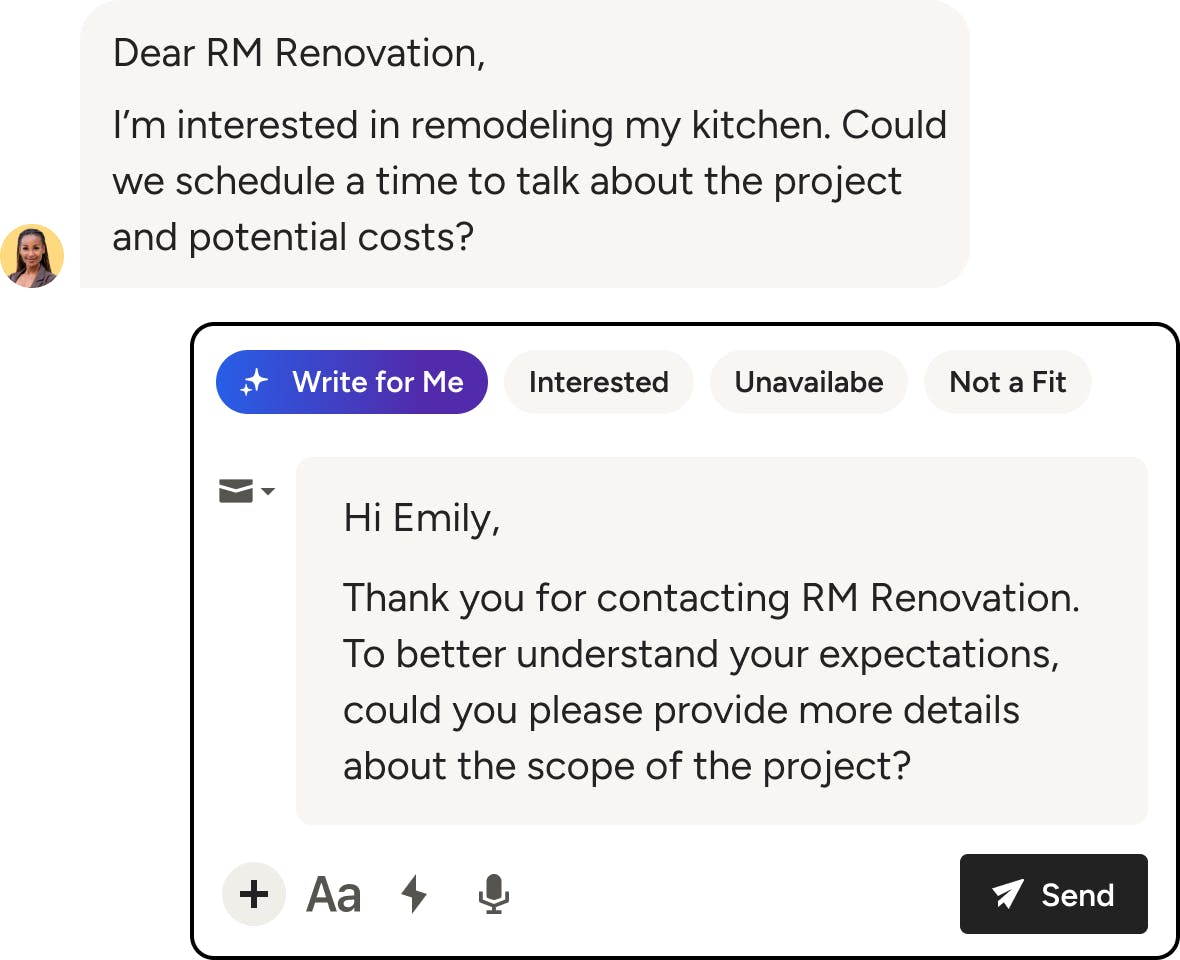Screen dimensions: 1180x960
Task: Toggle the Aa text formatting options
Action: tap(333, 894)
